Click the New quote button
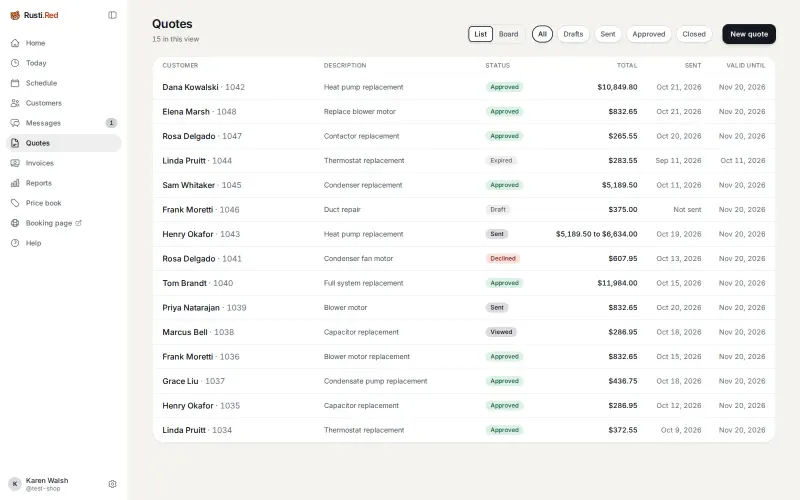800x500 pixels. 749,34
